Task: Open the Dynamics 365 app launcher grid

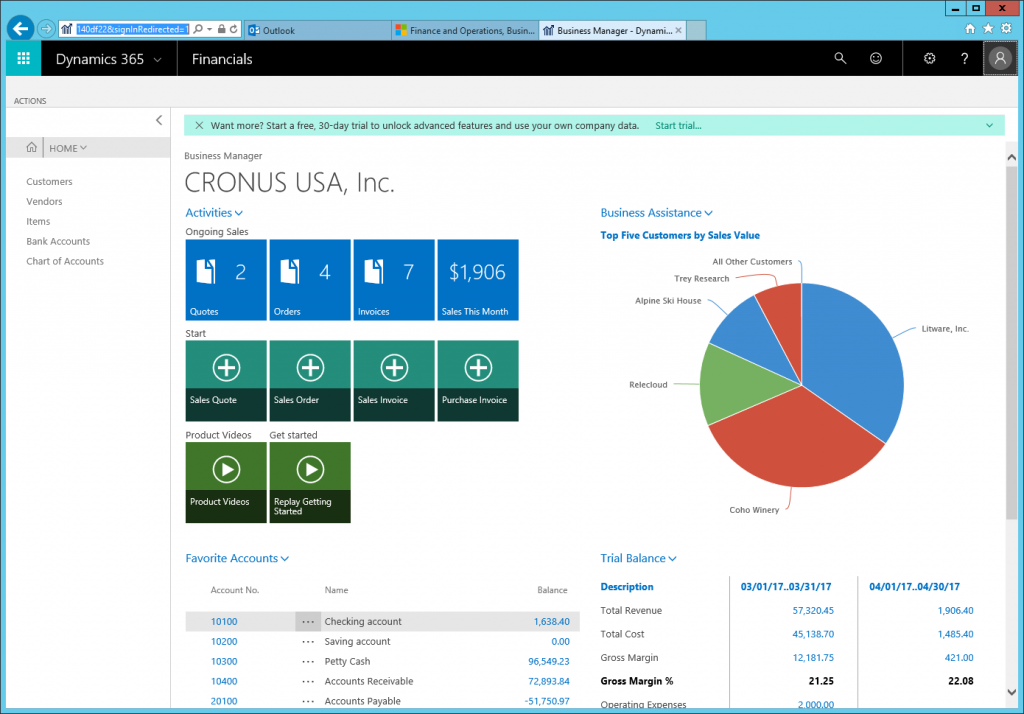Action: (24, 58)
